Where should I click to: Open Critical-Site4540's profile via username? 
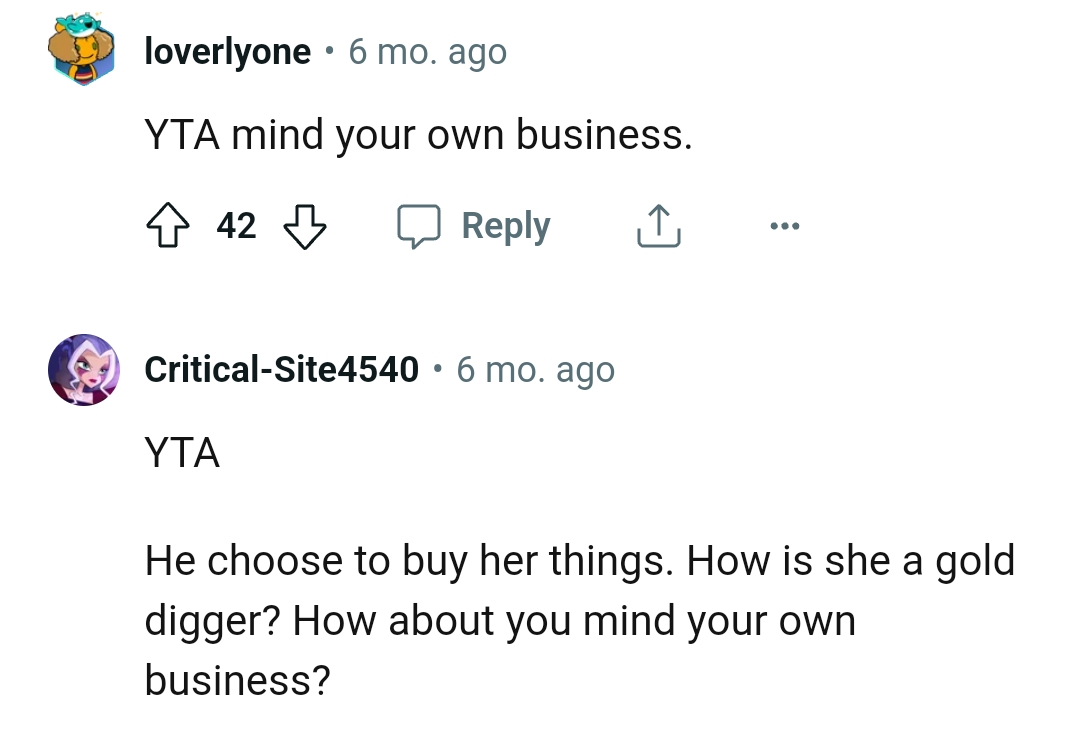[x=283, y=368]
